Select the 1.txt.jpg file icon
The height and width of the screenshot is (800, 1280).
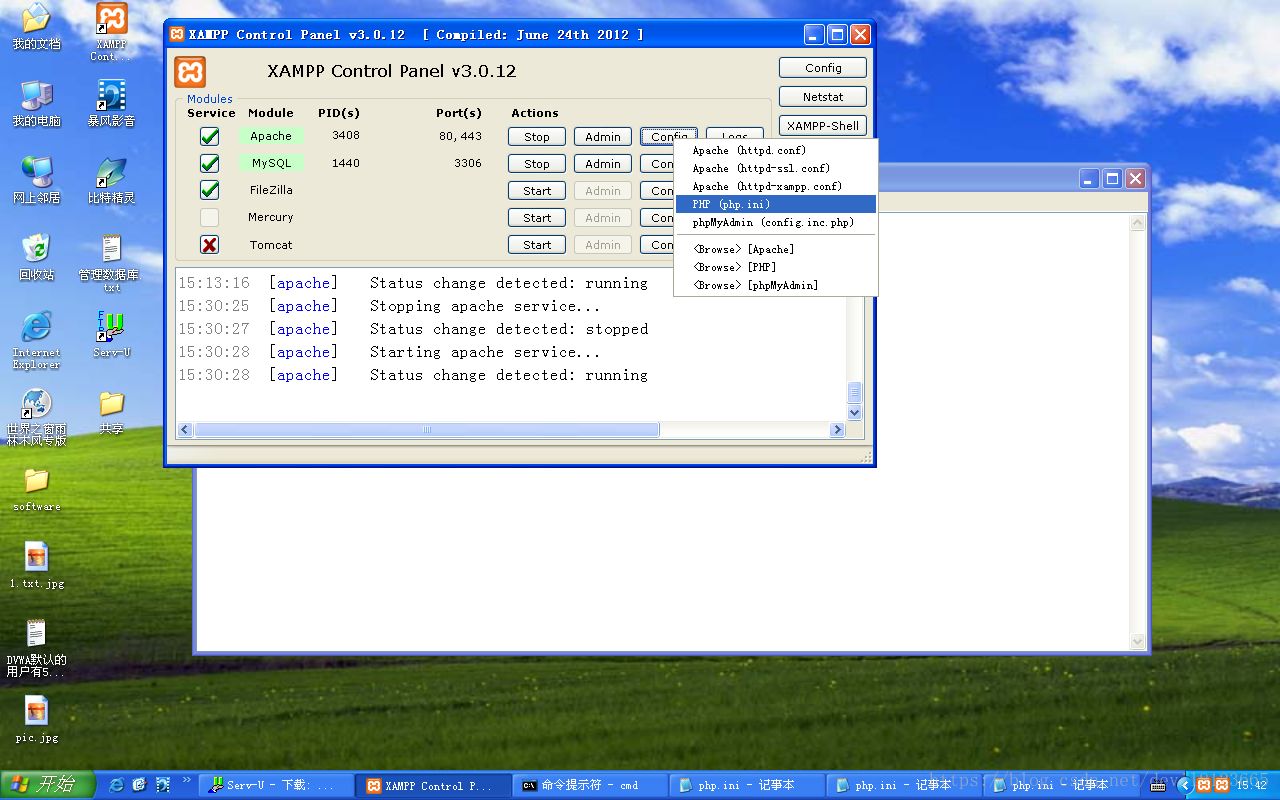click(x=36, y=565)
